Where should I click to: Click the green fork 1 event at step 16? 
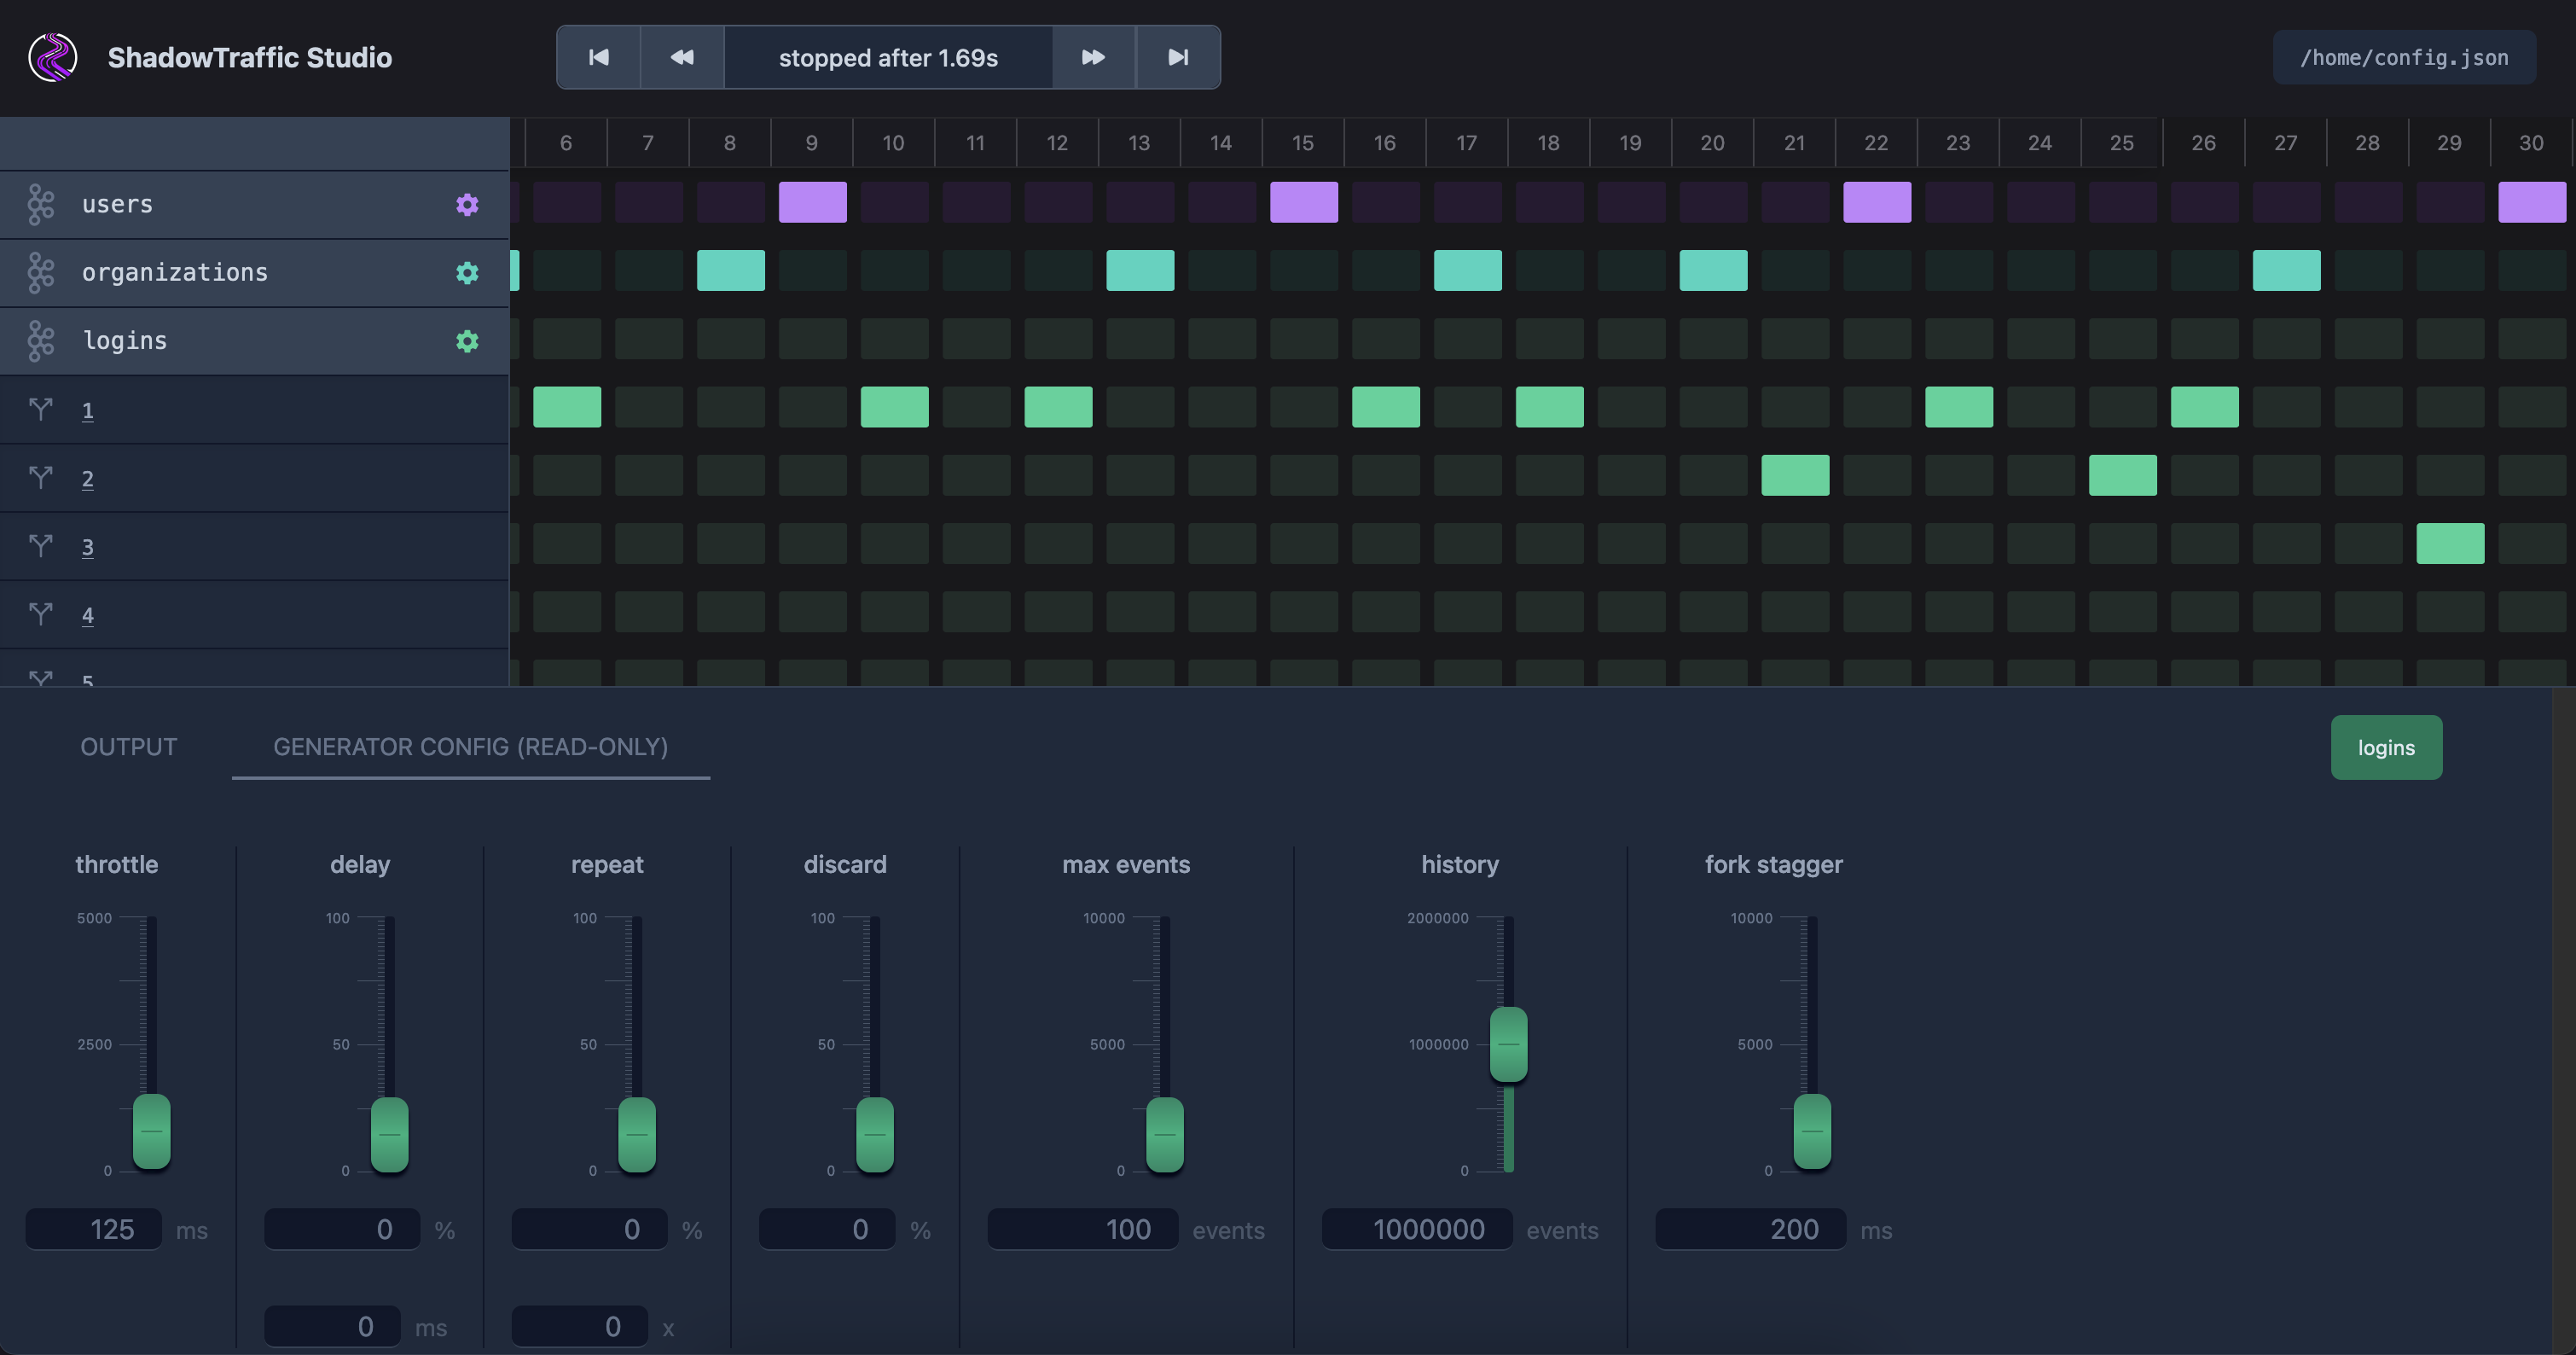tap(1386, 407)
